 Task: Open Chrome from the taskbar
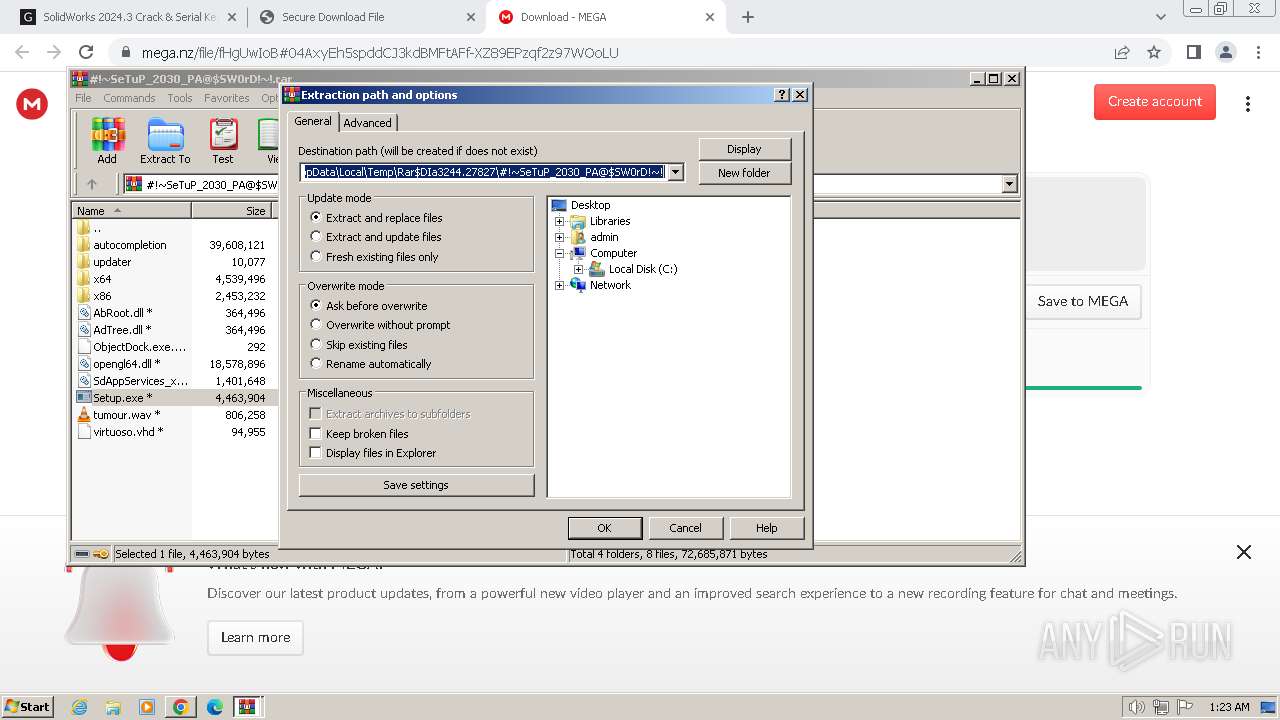click(x=181, y=707)
